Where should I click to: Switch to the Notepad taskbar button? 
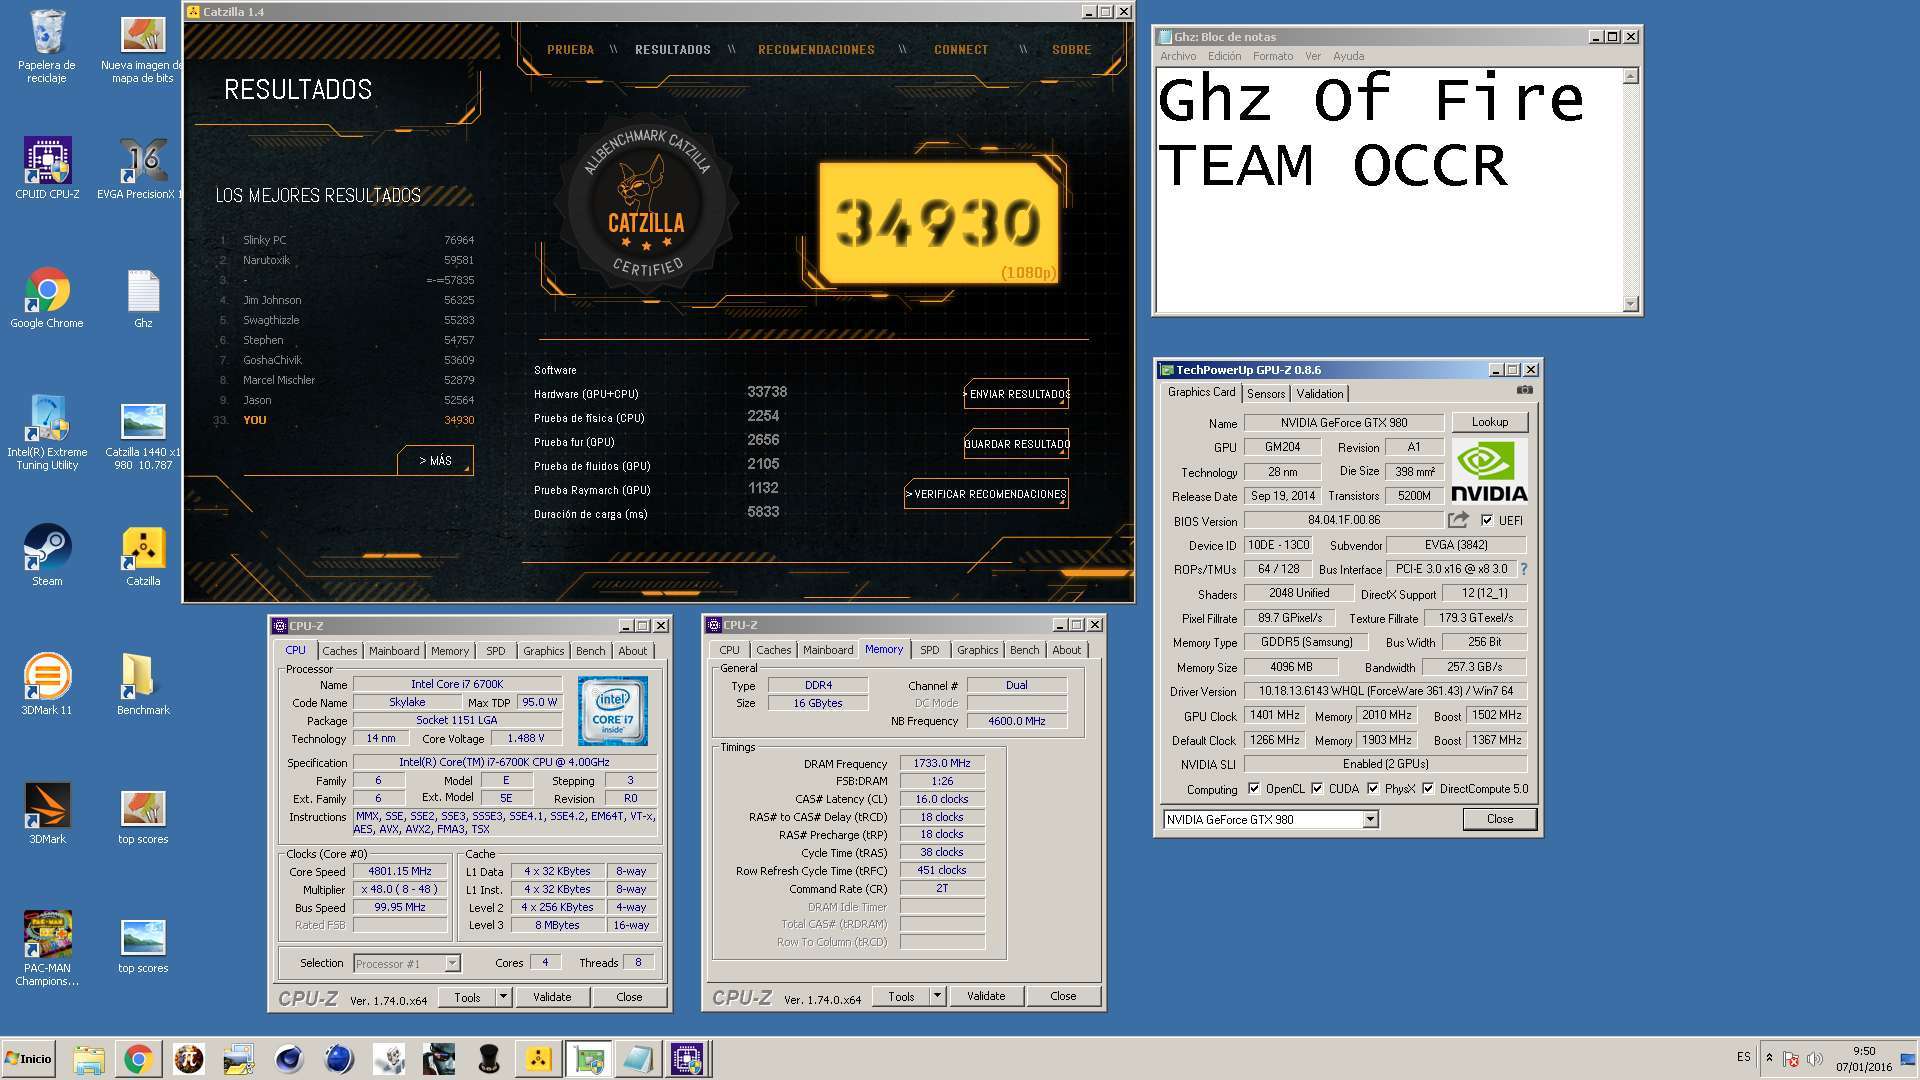pos(638,1059)
